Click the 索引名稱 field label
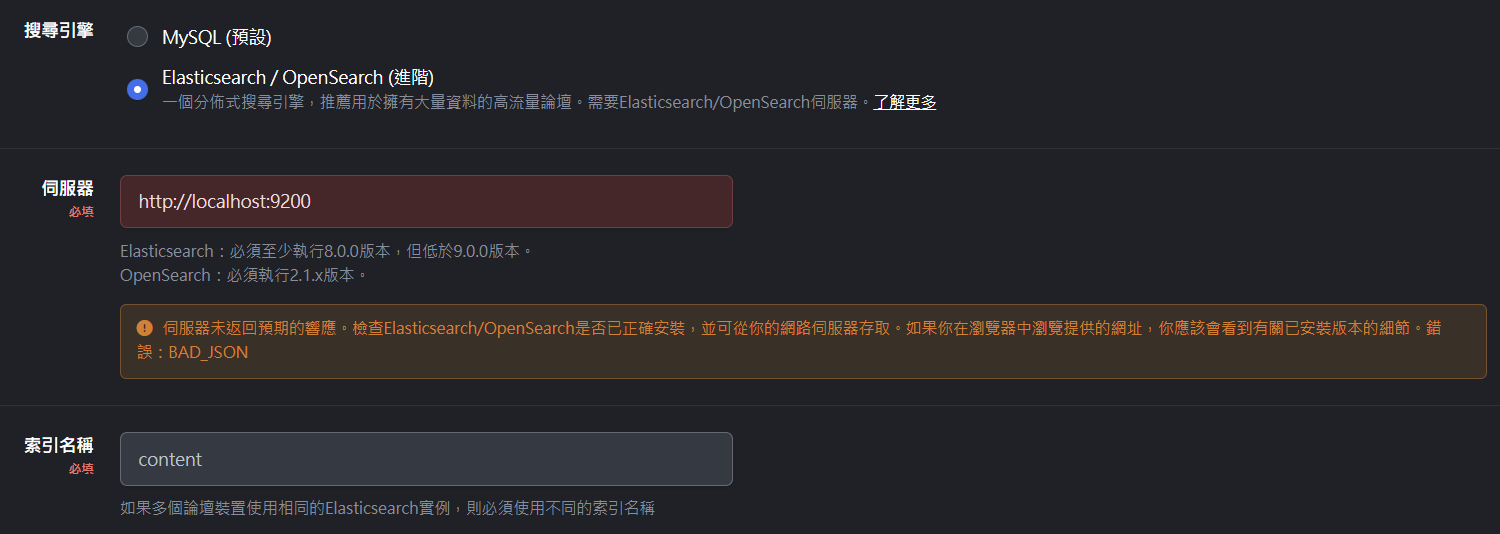 point(59,445)
